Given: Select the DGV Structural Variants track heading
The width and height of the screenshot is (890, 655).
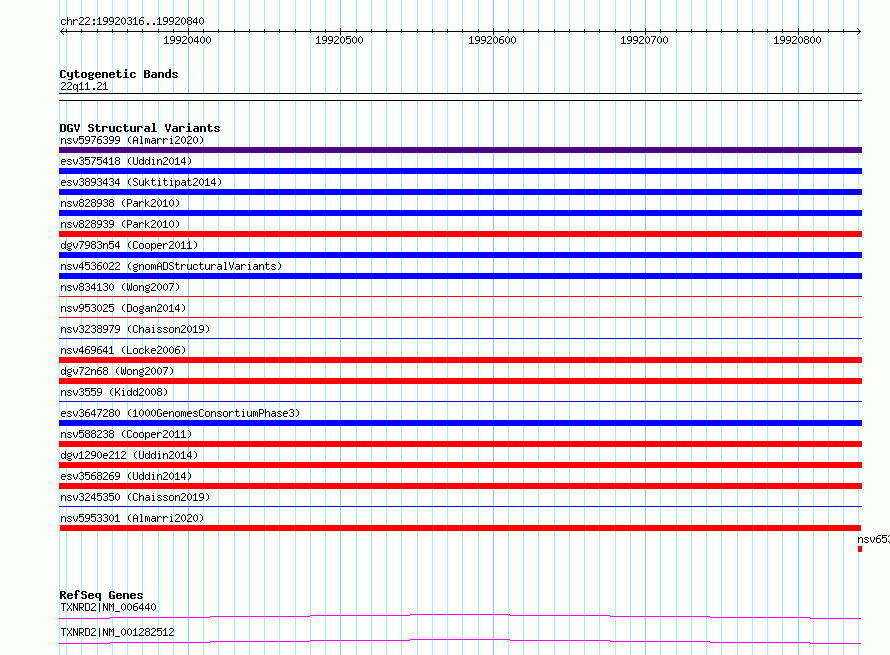Looking at the screenshot, I should (x=140, y=128).
